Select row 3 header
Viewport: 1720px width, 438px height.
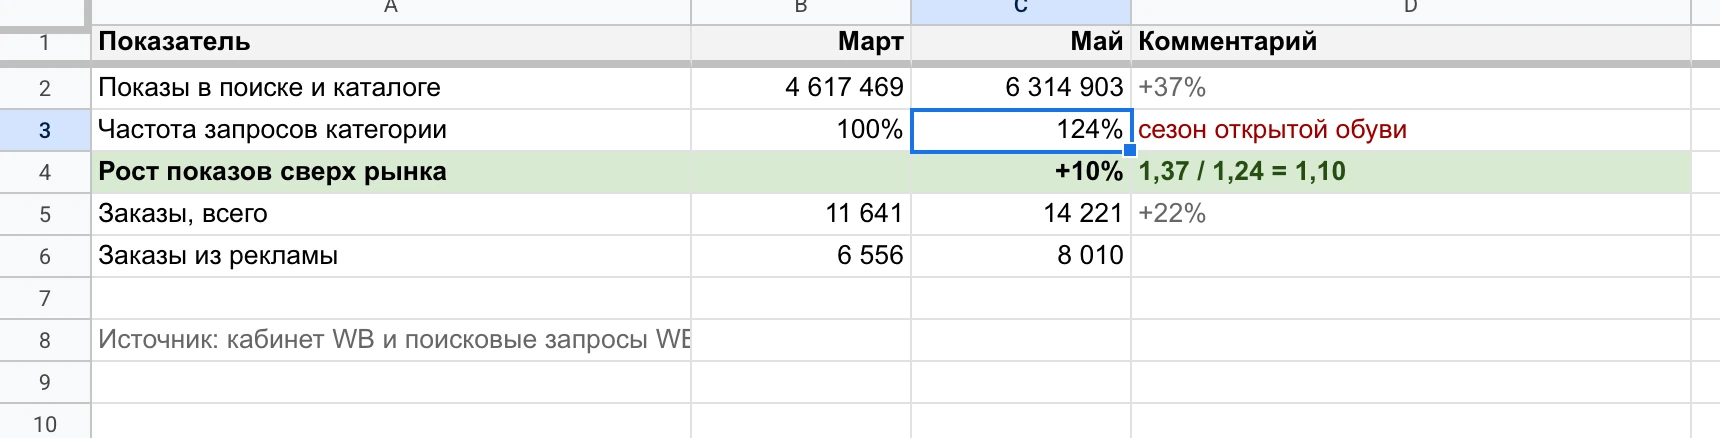pyautogui.click(x=45, y=130)
